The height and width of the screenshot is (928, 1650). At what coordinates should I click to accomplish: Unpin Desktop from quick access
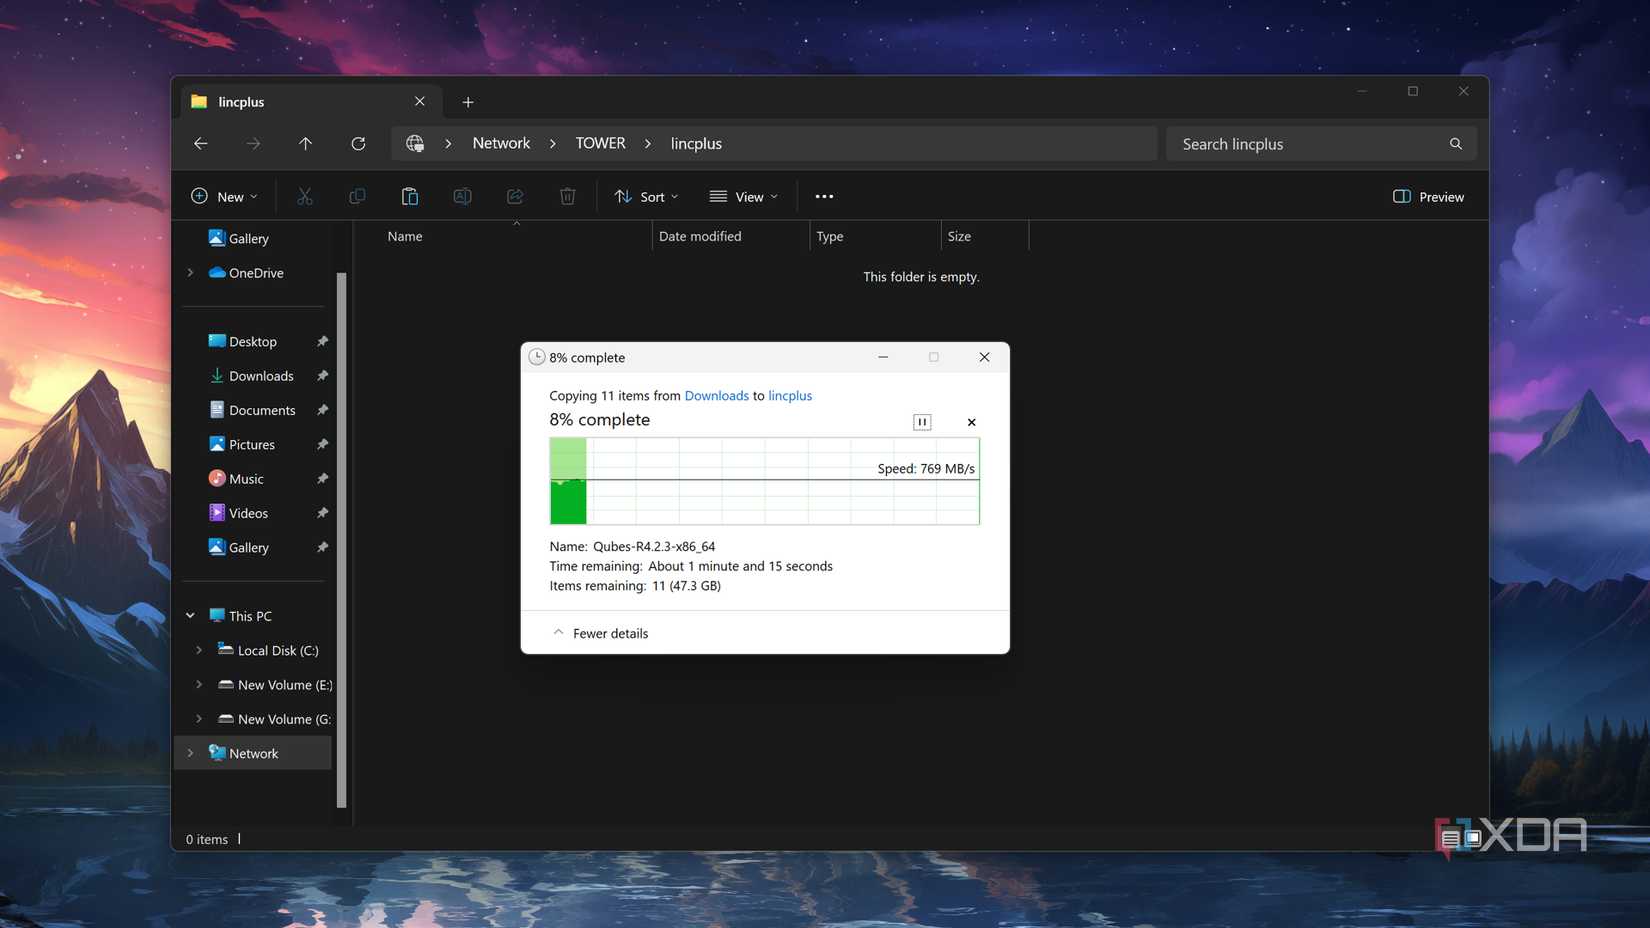(x=322, y=342)
